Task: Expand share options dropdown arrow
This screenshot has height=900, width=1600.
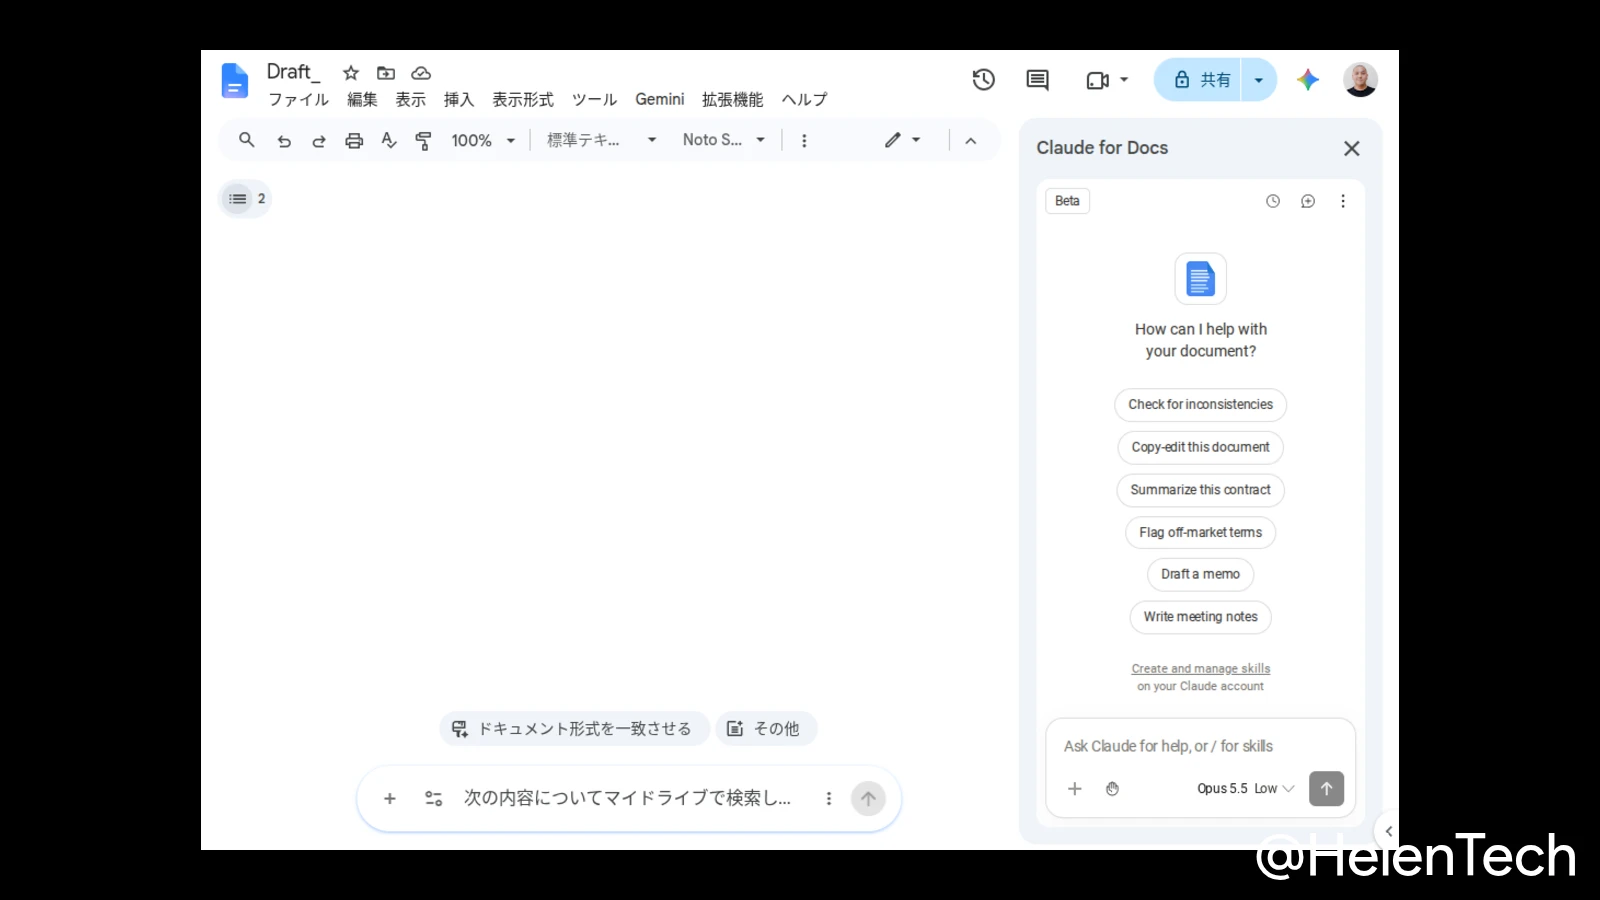Action: coord(1259,80)
